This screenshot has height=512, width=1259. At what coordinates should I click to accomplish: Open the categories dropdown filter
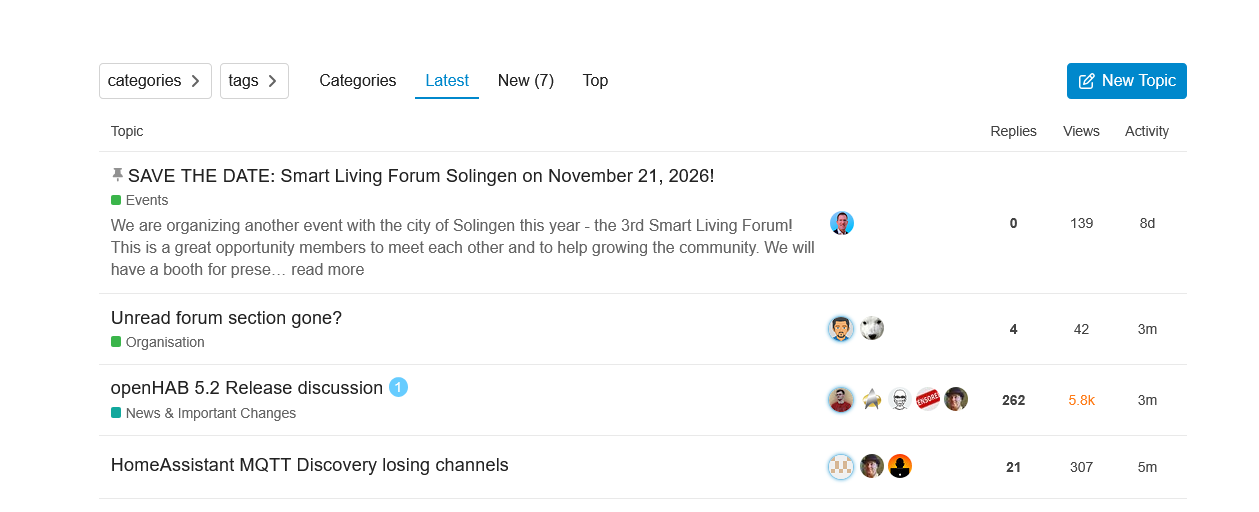[x=155, y=81]
